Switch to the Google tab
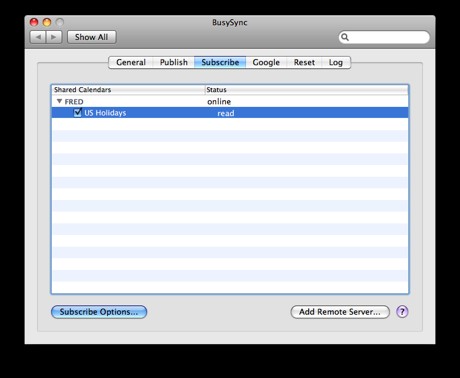Screen dimensions: 460x378 click(266, 62)
